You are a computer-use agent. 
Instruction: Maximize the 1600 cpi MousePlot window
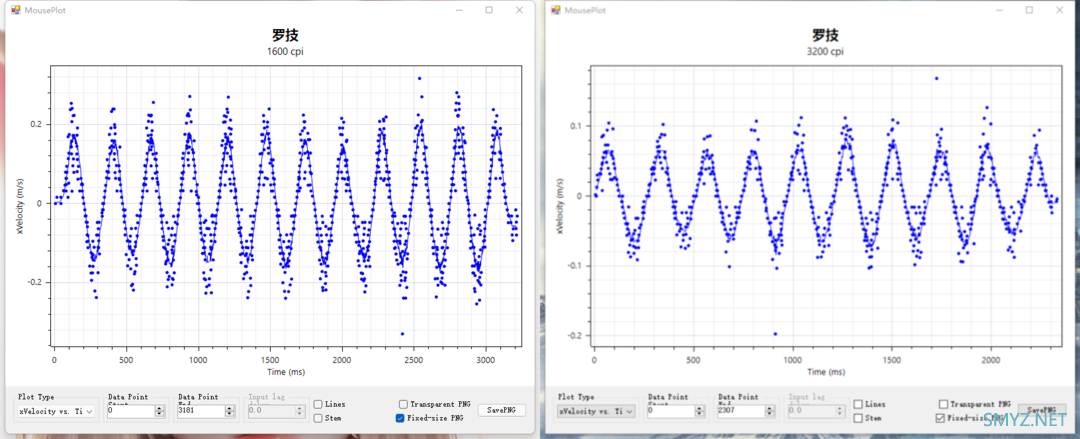pos(489,10)
